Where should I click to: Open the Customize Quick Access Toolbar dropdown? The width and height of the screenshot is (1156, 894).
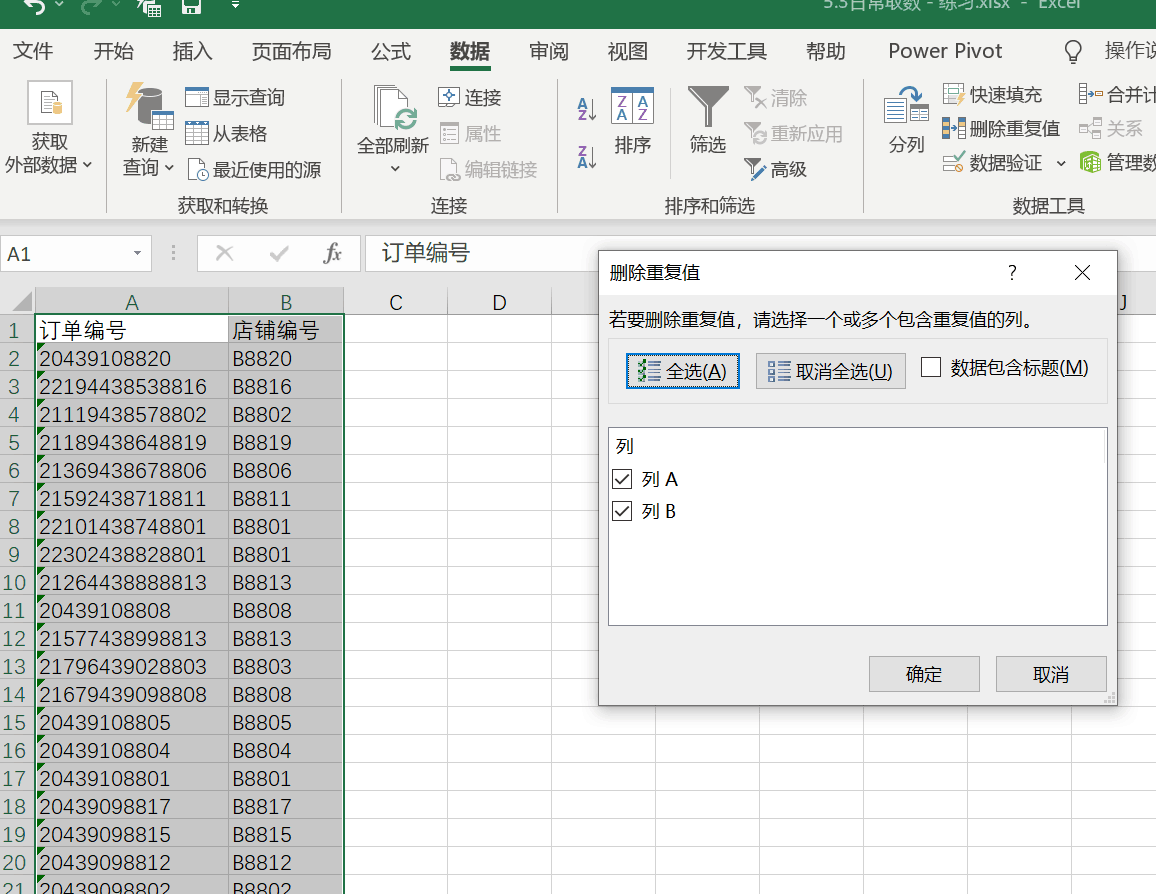(x=235, y=5)
